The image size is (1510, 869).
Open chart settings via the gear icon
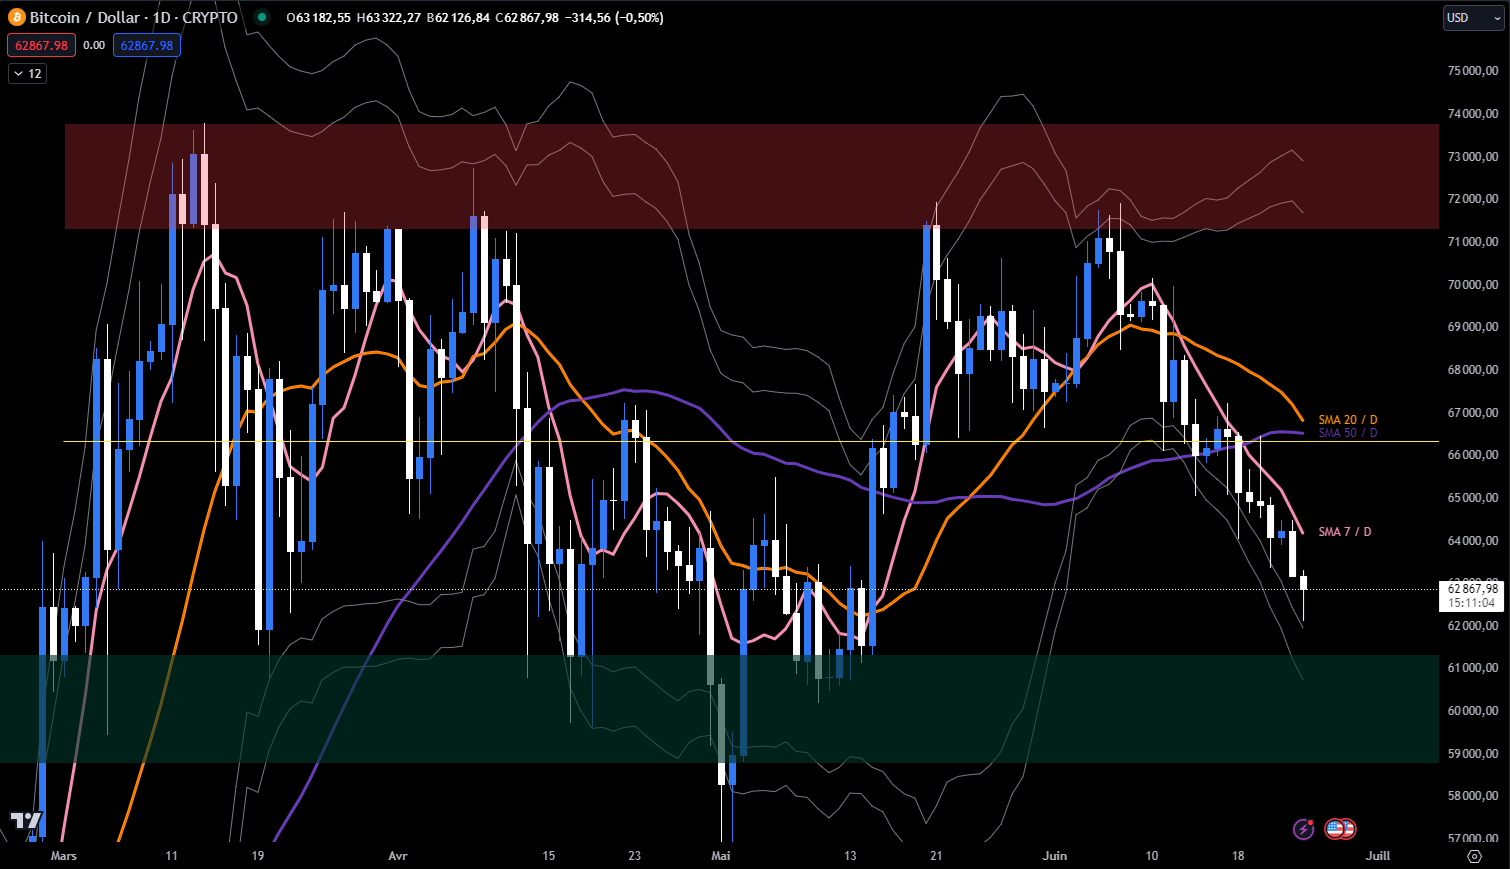(1474, 856)
